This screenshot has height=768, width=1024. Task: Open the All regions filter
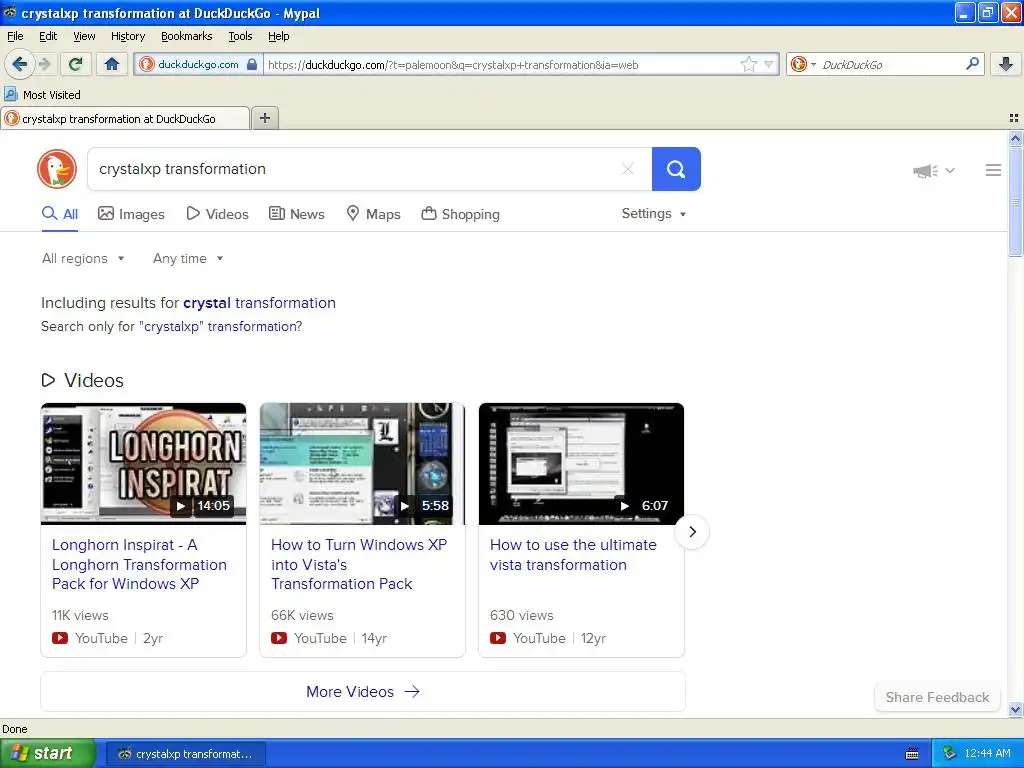(x=83, y=259)
